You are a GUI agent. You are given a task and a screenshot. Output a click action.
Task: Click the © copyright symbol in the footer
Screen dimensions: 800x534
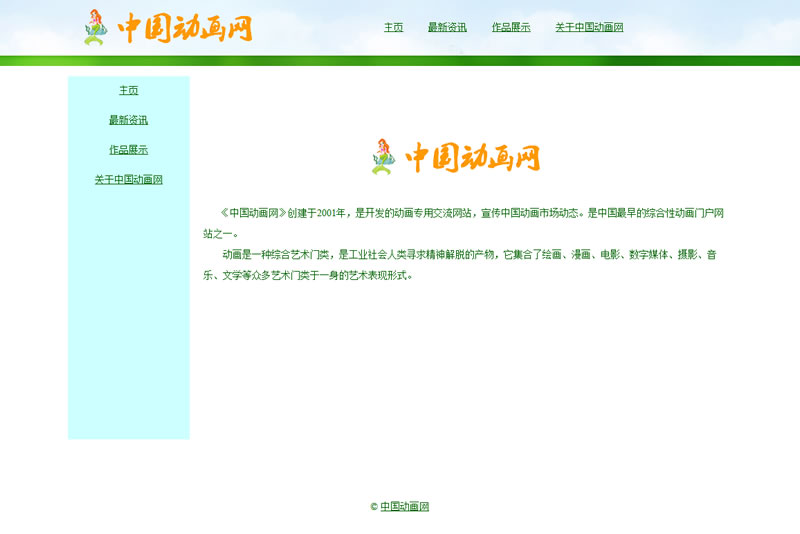click(x=374, y=507)
